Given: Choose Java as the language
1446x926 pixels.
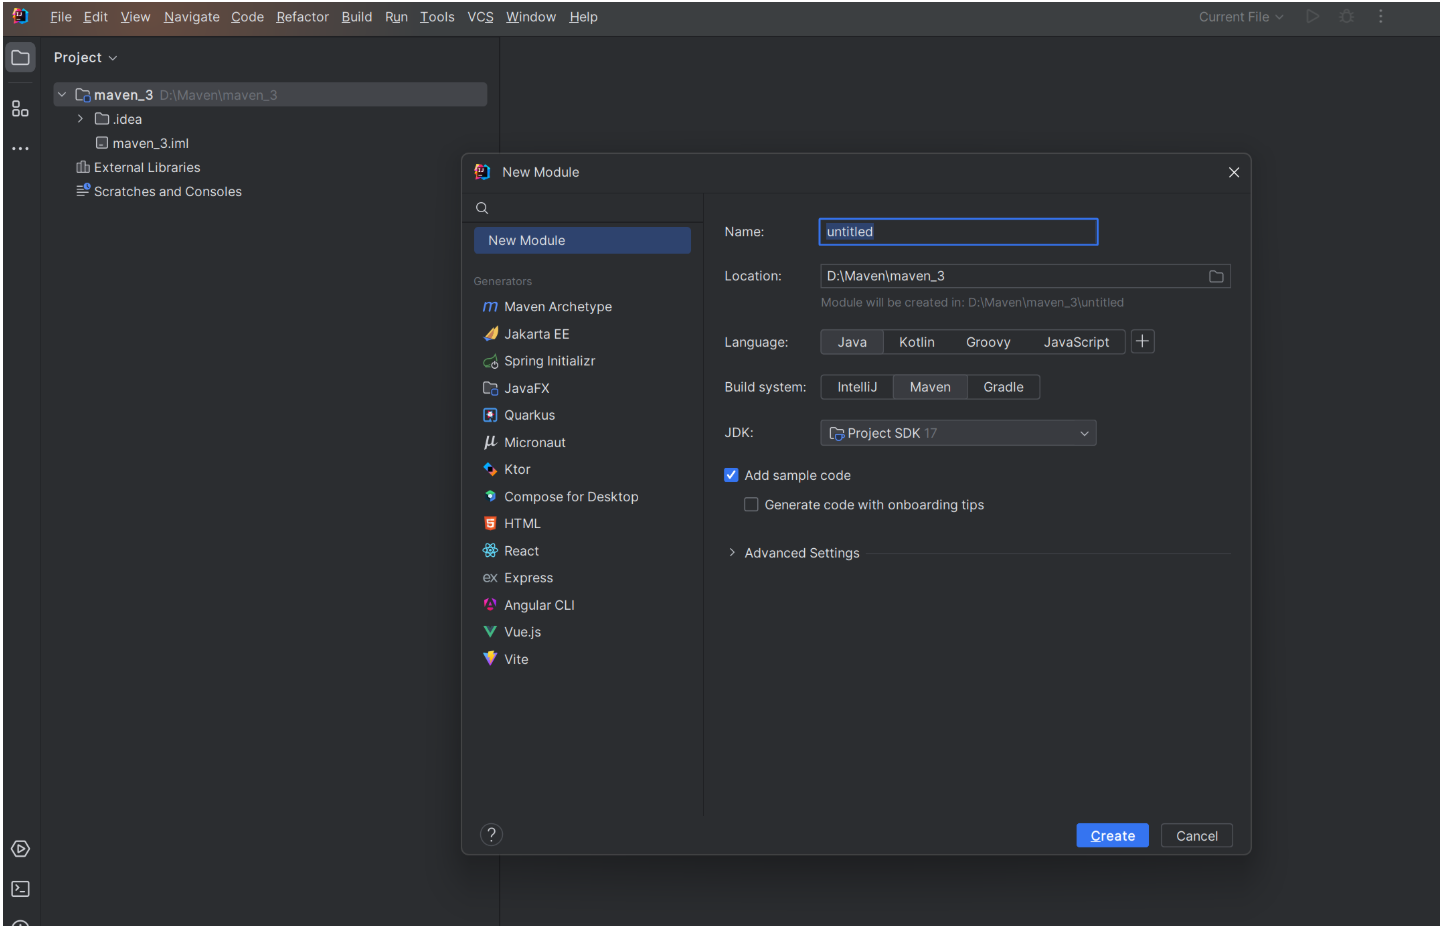Looking at the screenshot, I should pos(852,342).
